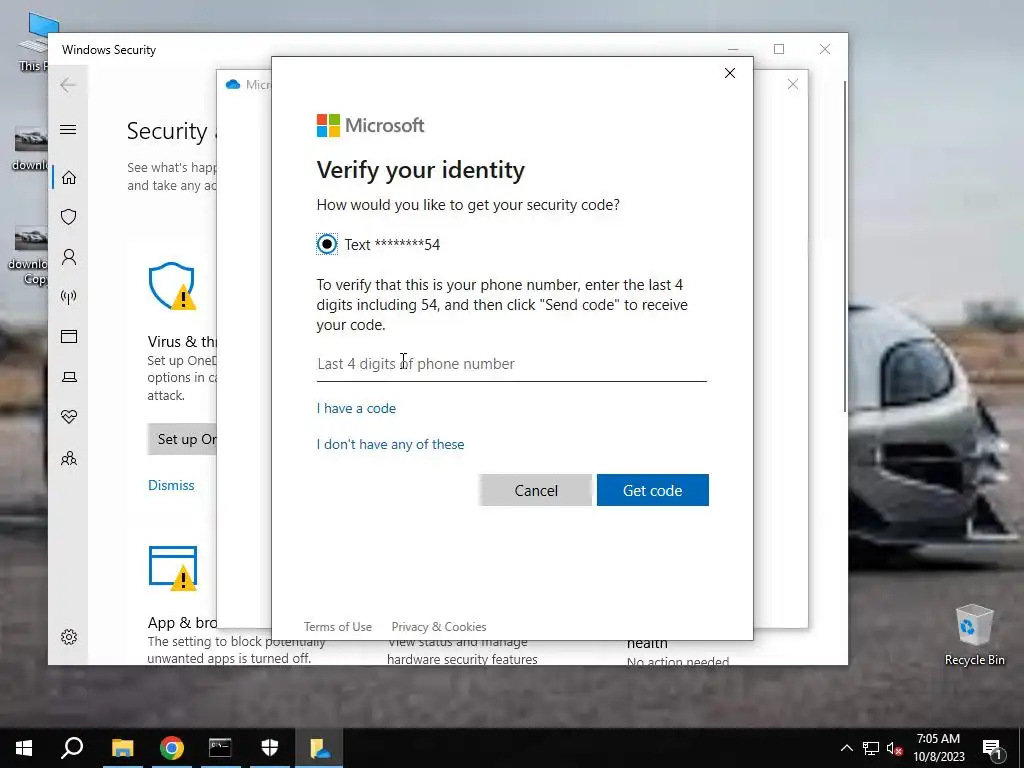Open the notification center icon

(992, 748)
